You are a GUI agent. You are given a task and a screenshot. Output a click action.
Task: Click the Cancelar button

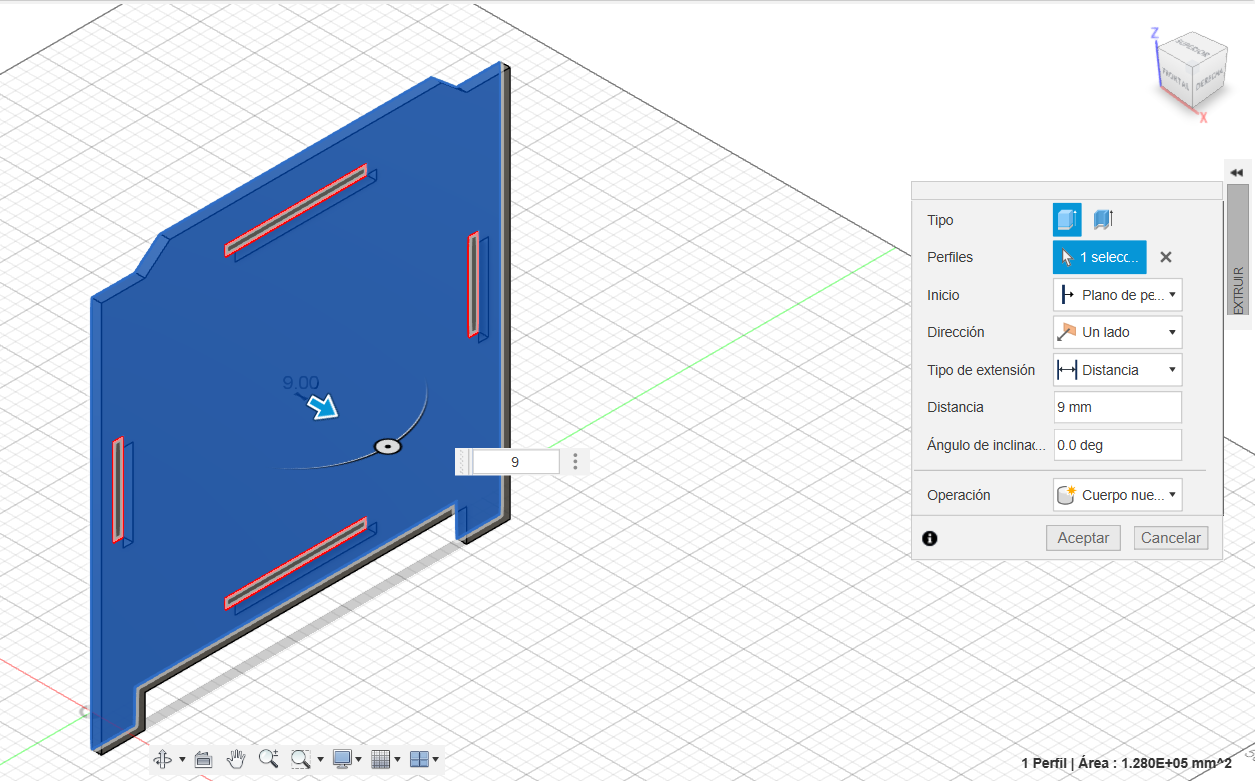point(1171,538)
